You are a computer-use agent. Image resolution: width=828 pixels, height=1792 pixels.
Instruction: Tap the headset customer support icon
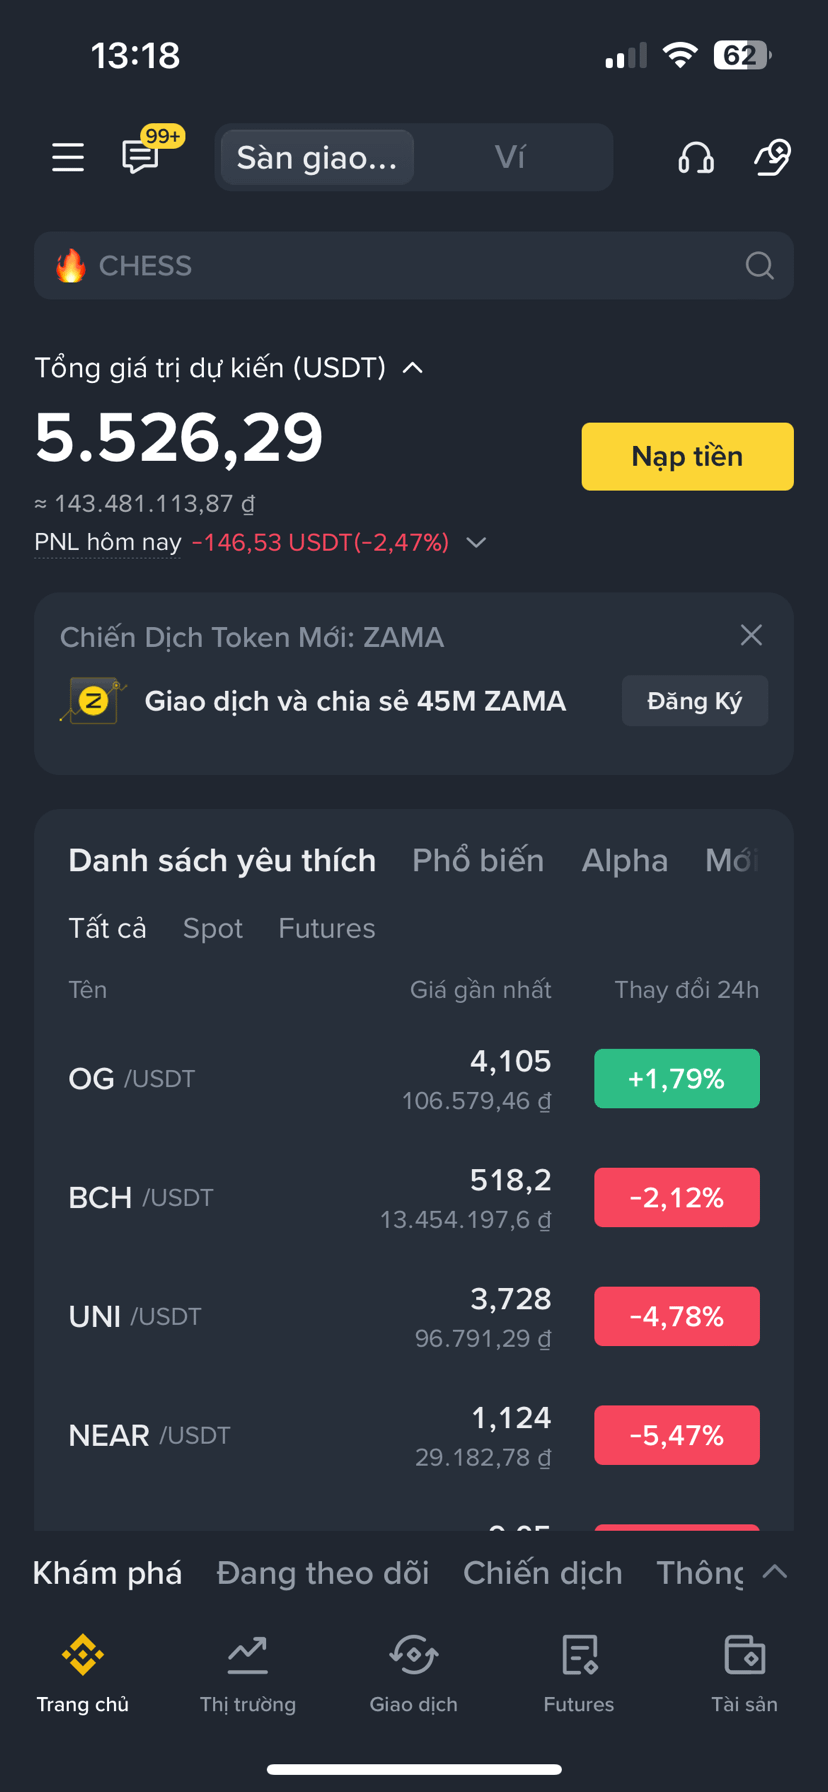[x=696, y=157]
